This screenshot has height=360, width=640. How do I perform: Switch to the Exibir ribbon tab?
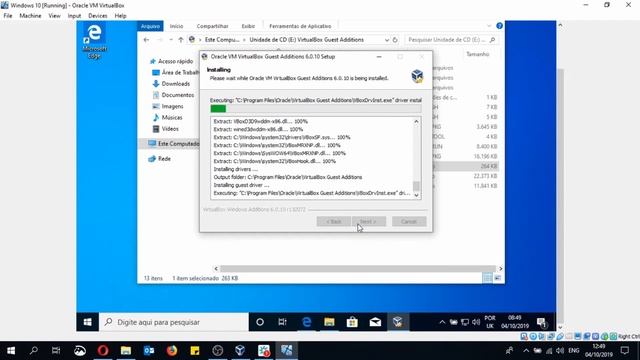pyautogui.click(x=248, y=26)
